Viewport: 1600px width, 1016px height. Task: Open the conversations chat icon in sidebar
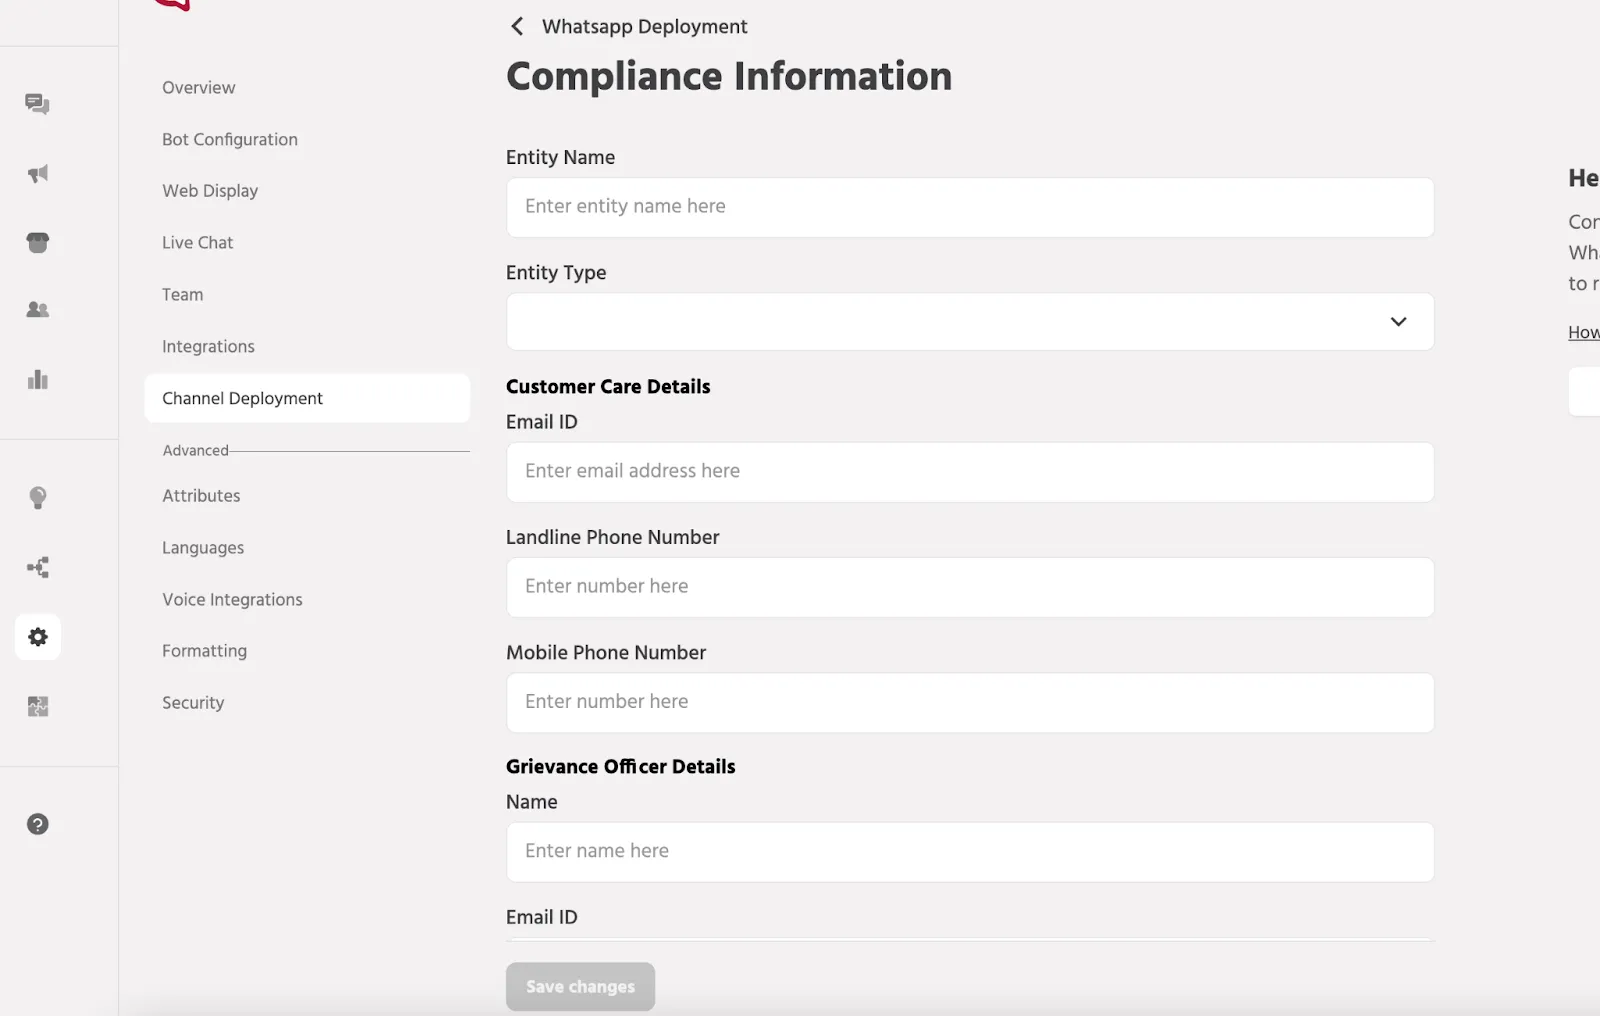tap(38, 104)
